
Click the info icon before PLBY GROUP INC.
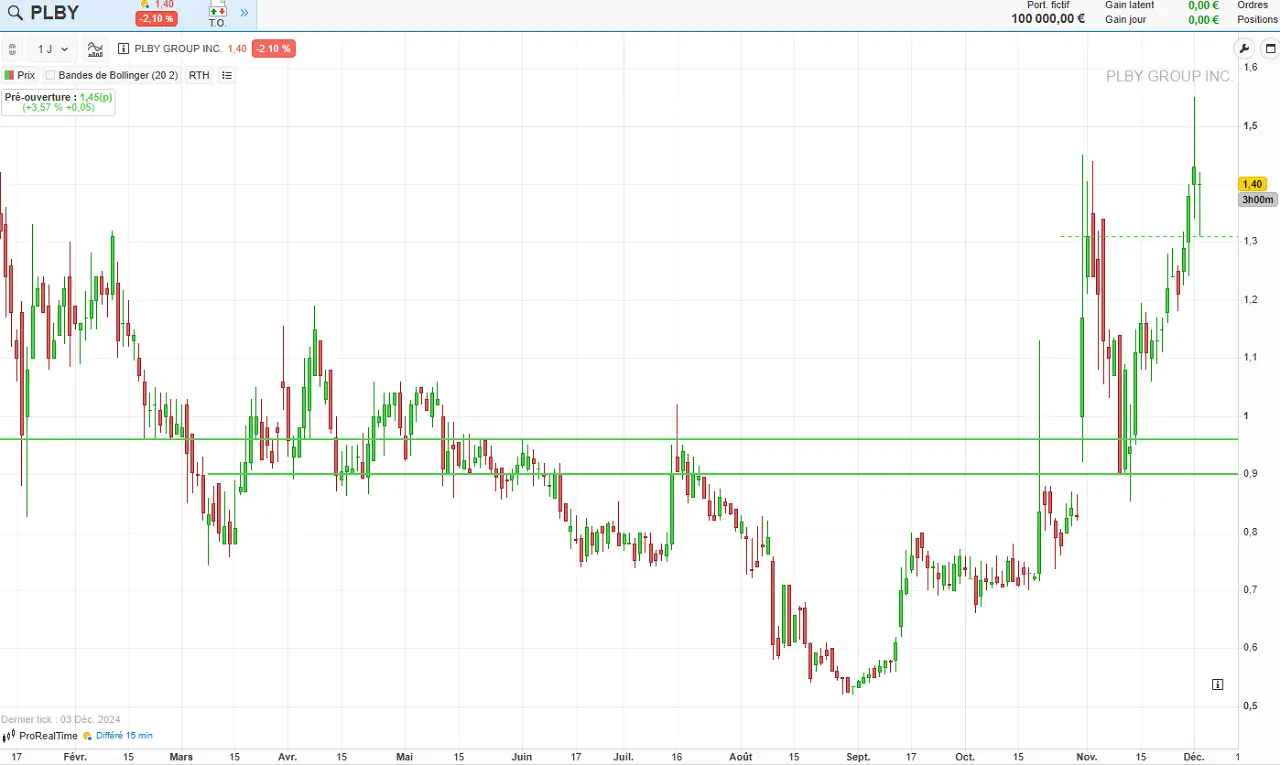click(x=123, y=49)
